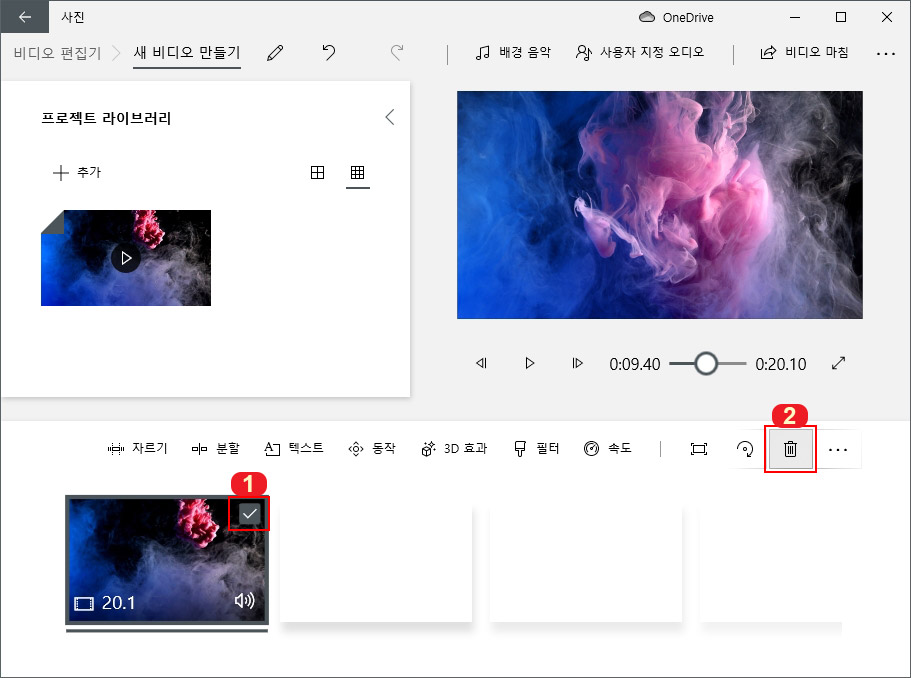This screenshot has width=911, height=678.
Task: Click the clip volume speaker icon
Action: click(245, 601)
